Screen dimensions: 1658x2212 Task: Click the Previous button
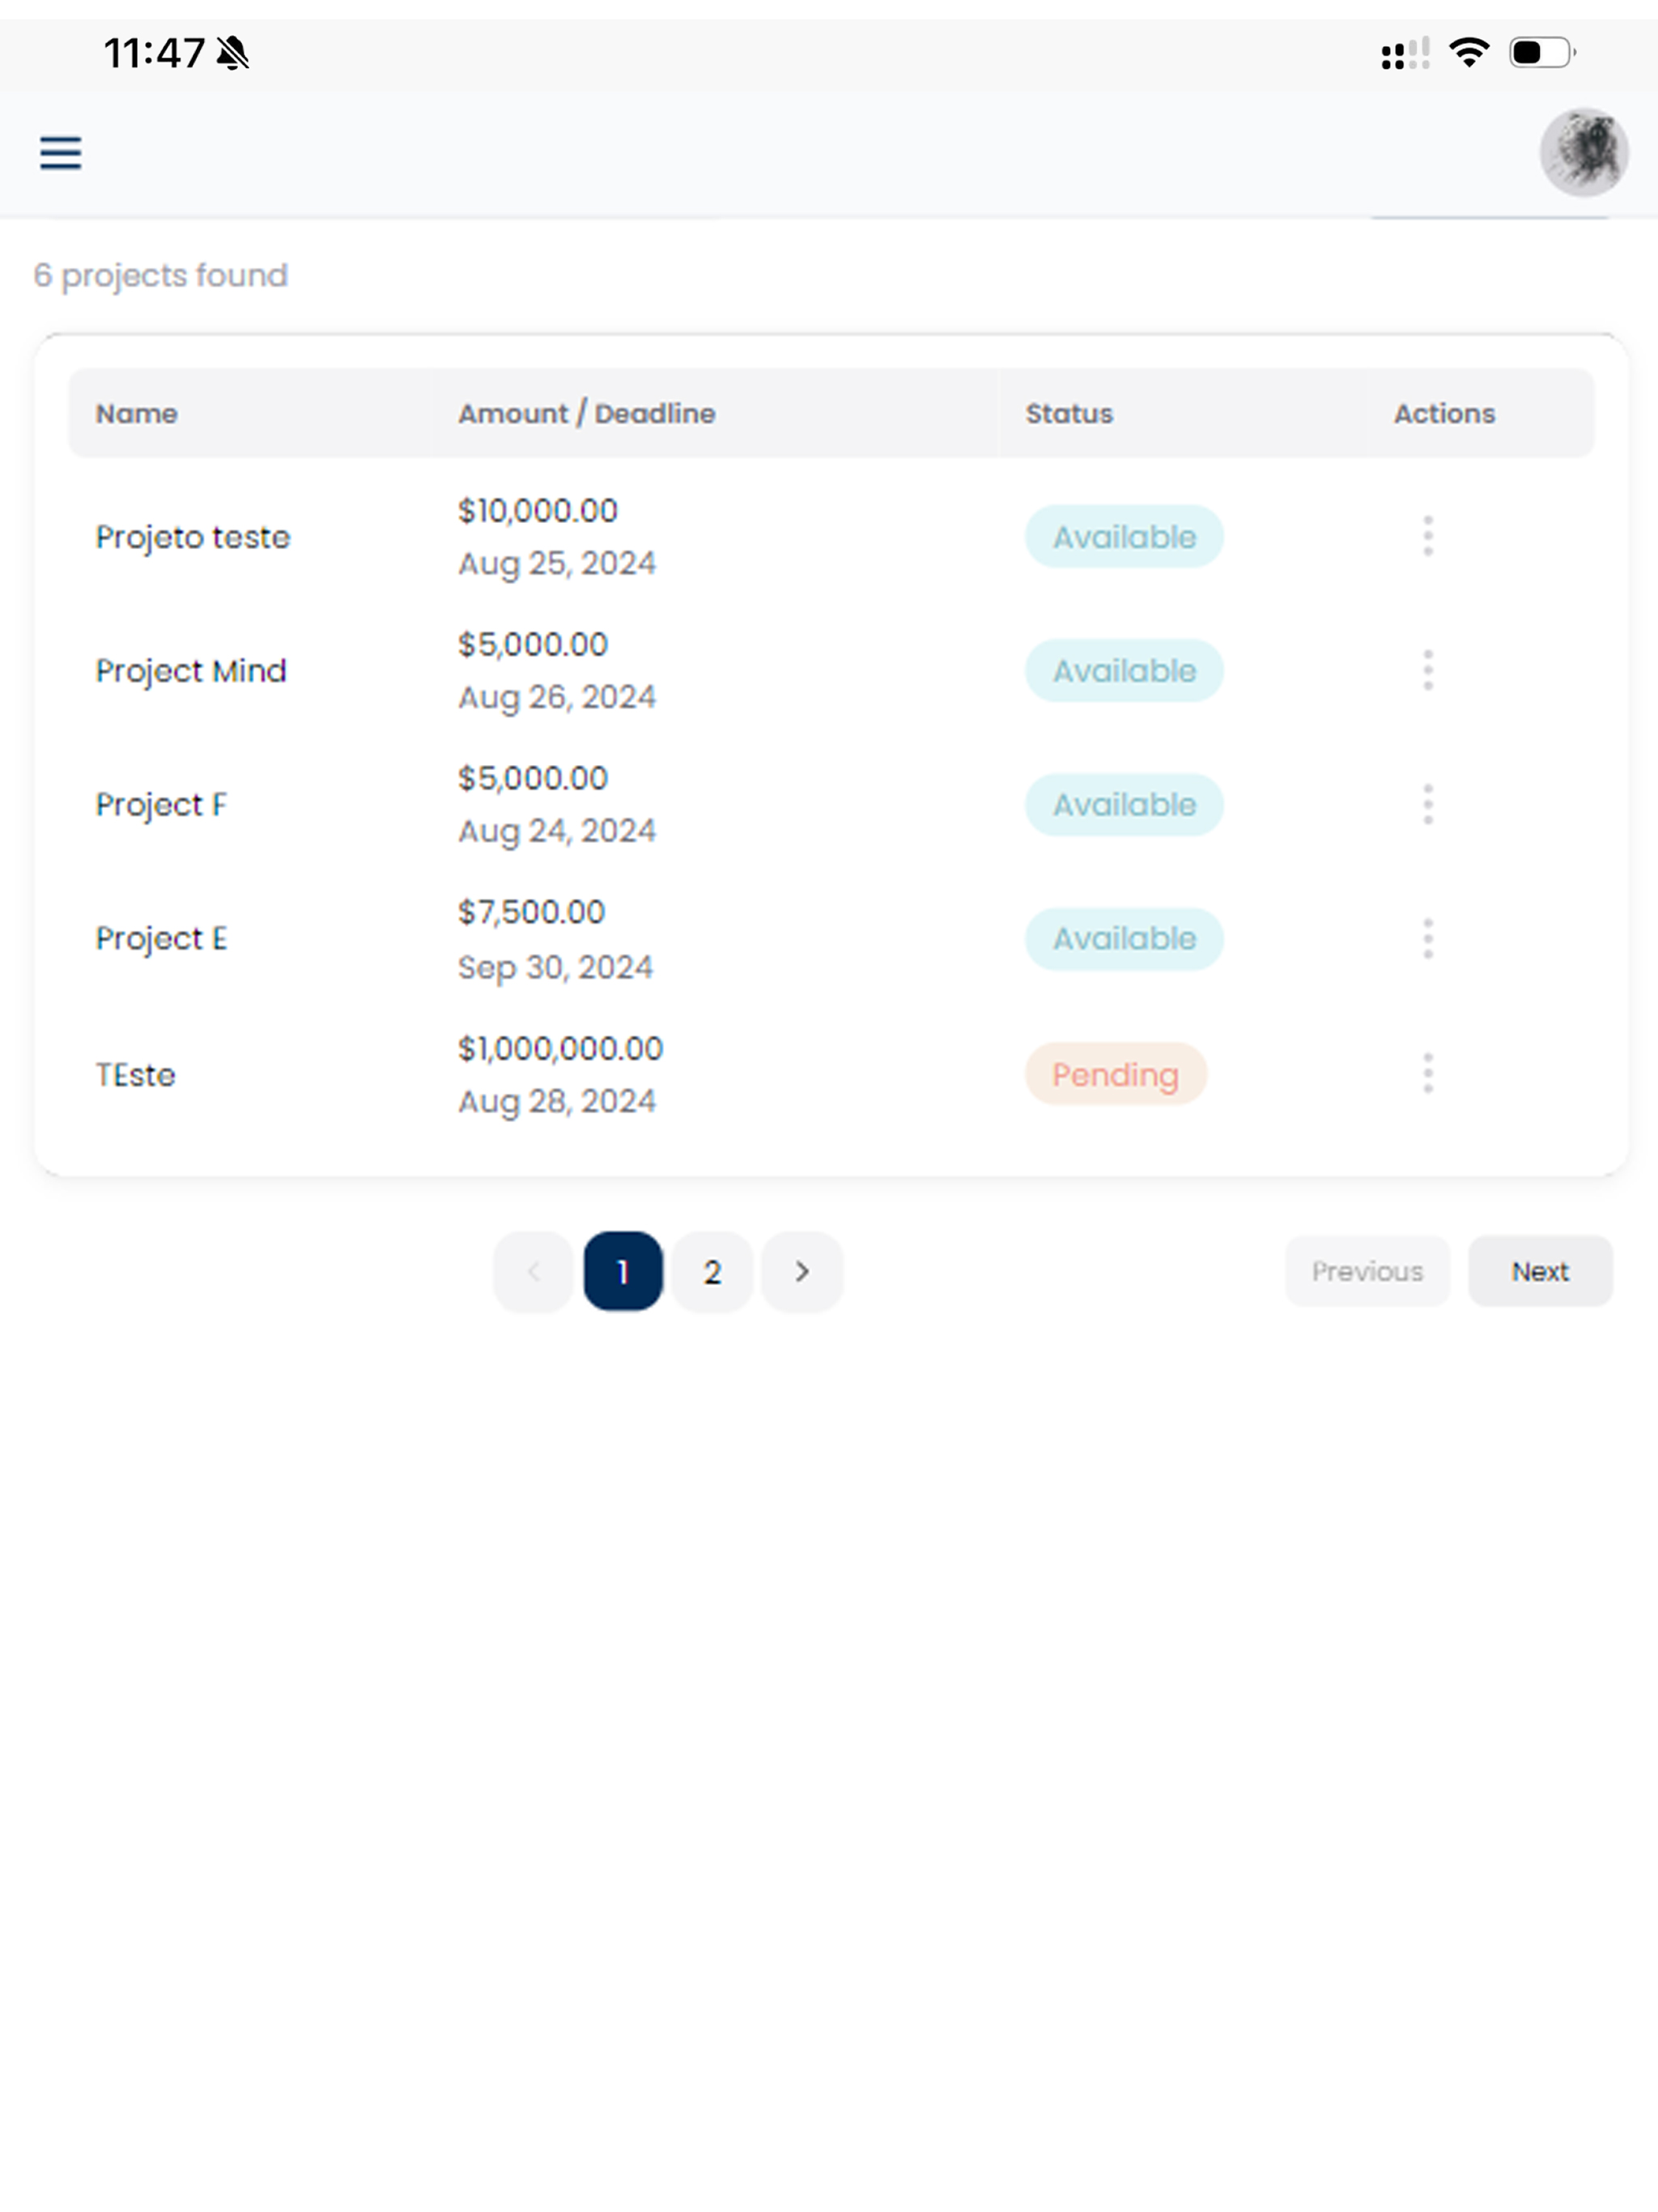click(1367, 1271)
